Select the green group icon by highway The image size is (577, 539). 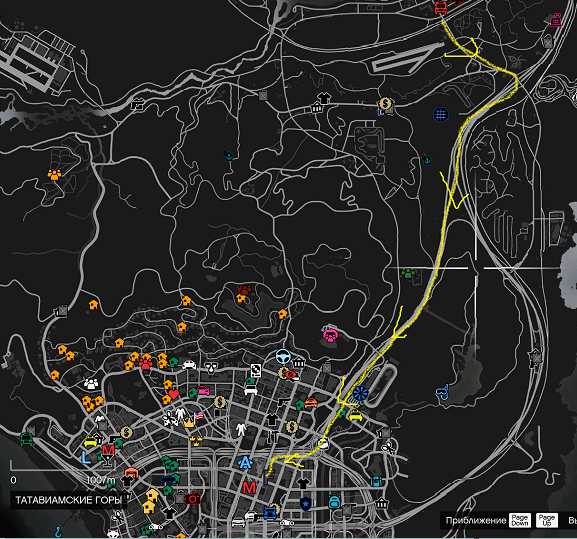coord(408,273)
